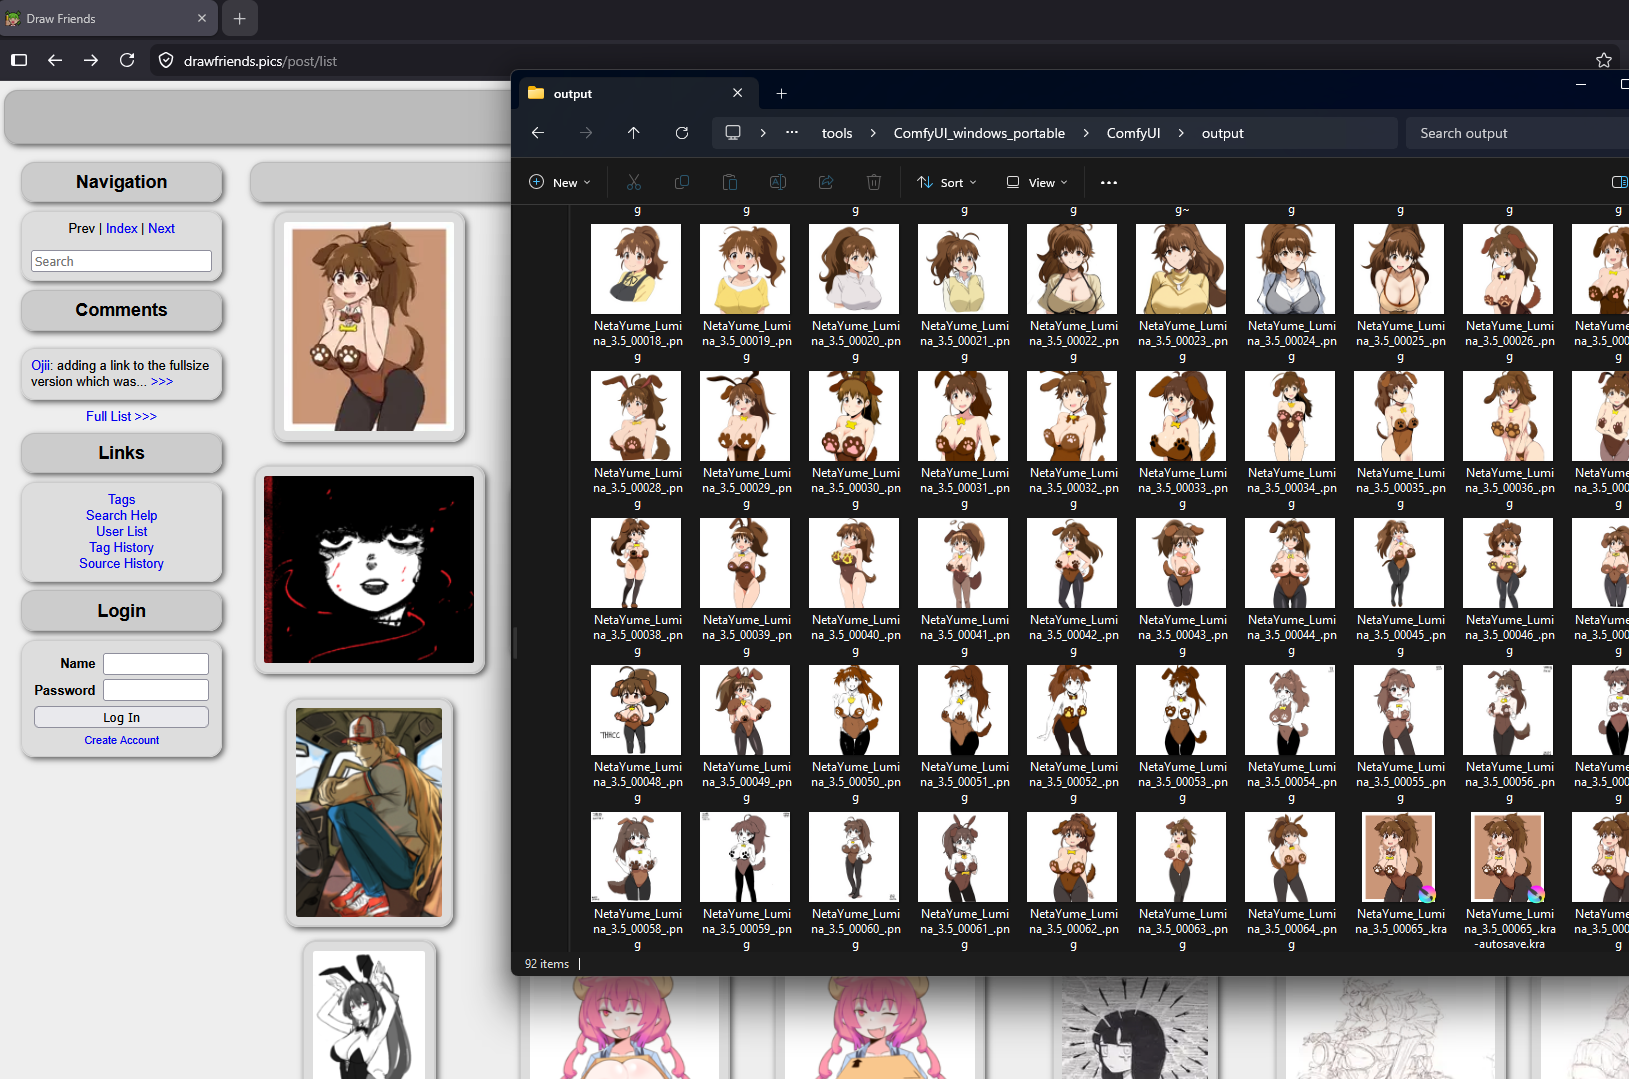This screenshot has height=1079, width=1629.
Task: Expand the chevron after tools in address bar
Action: 873,133
